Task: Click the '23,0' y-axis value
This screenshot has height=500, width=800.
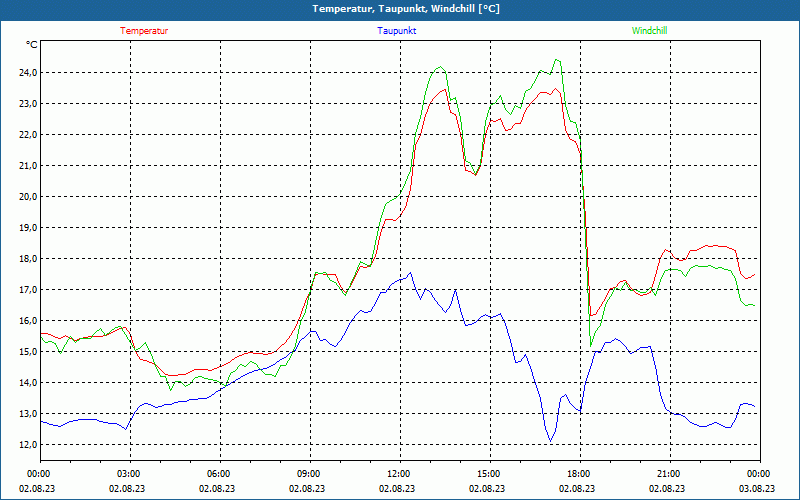Action: [28, 104]
